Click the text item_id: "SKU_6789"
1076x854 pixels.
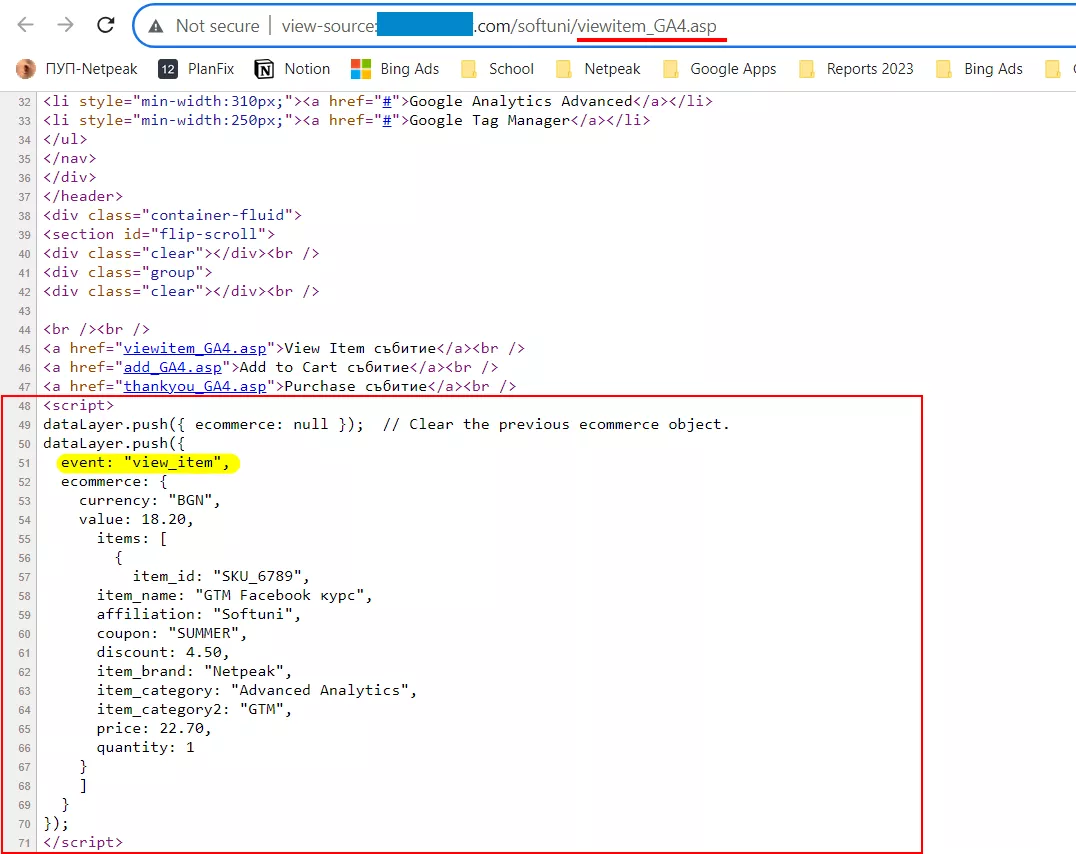220,576
